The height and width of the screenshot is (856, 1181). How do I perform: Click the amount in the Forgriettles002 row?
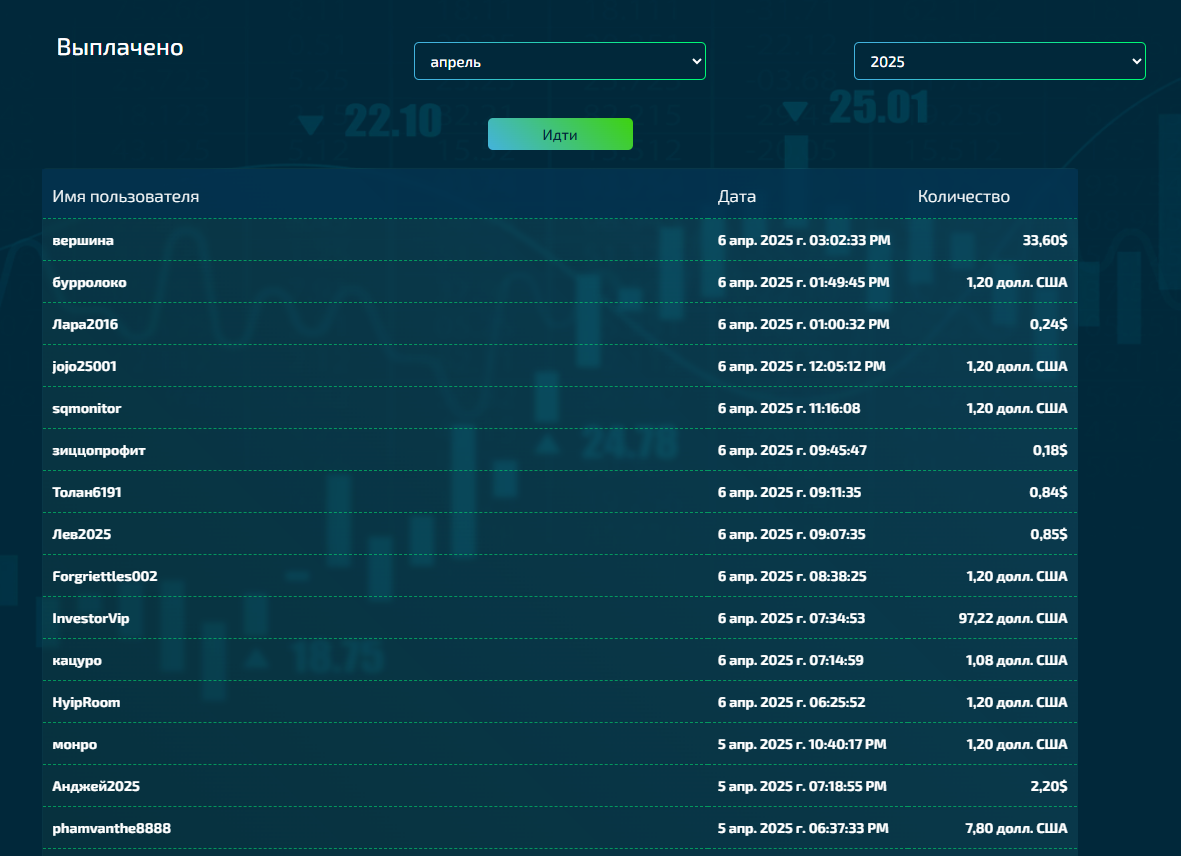(x=1017, y=577)
